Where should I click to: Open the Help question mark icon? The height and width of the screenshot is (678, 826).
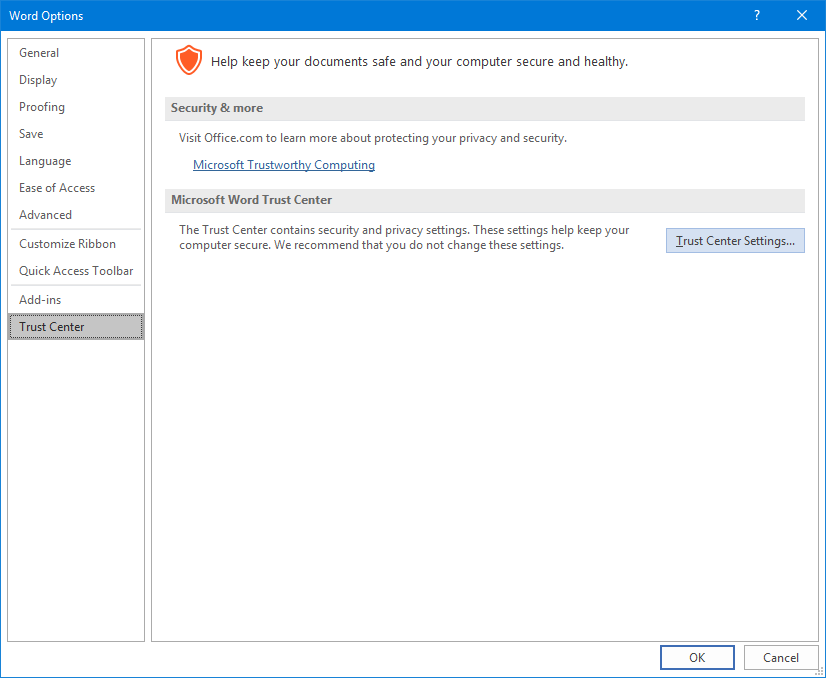(756, 15)
